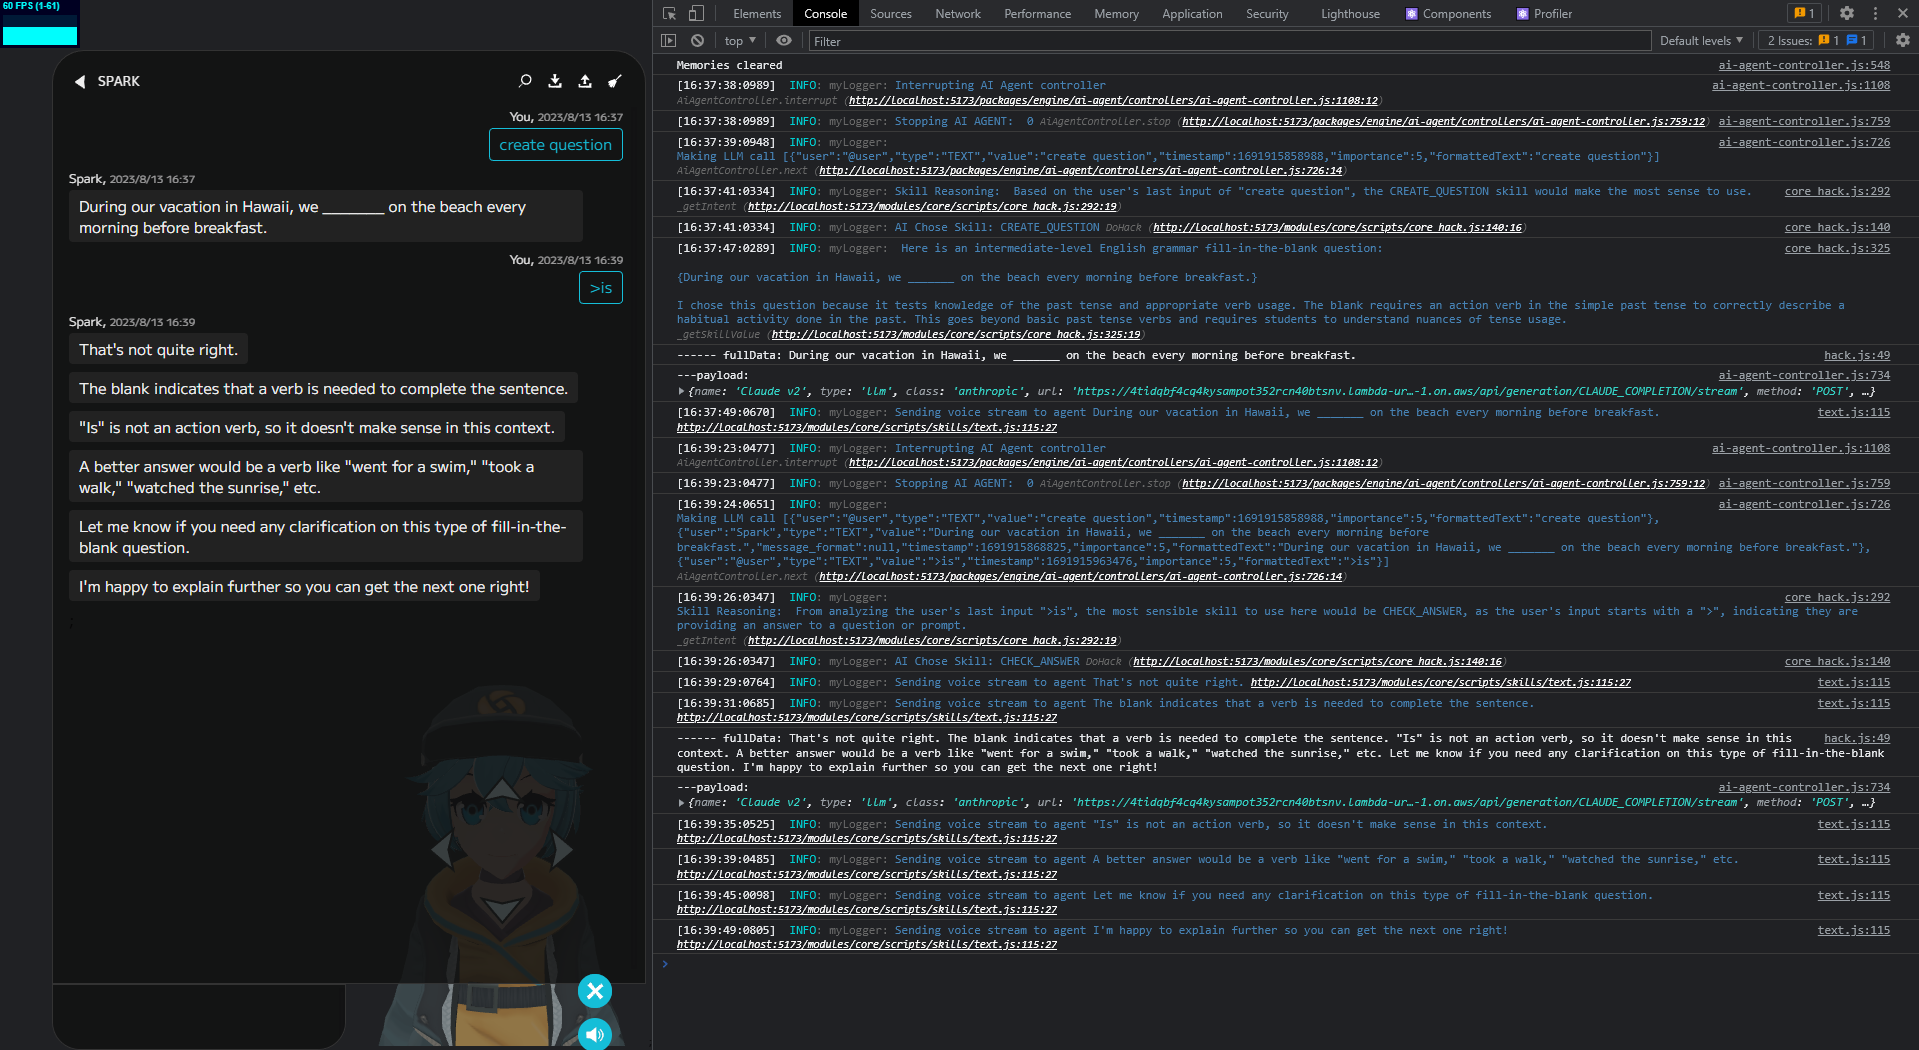Open search in the SPARK chat panel
This screenshot has height=1050, width=1919.
tap(525, 81)
